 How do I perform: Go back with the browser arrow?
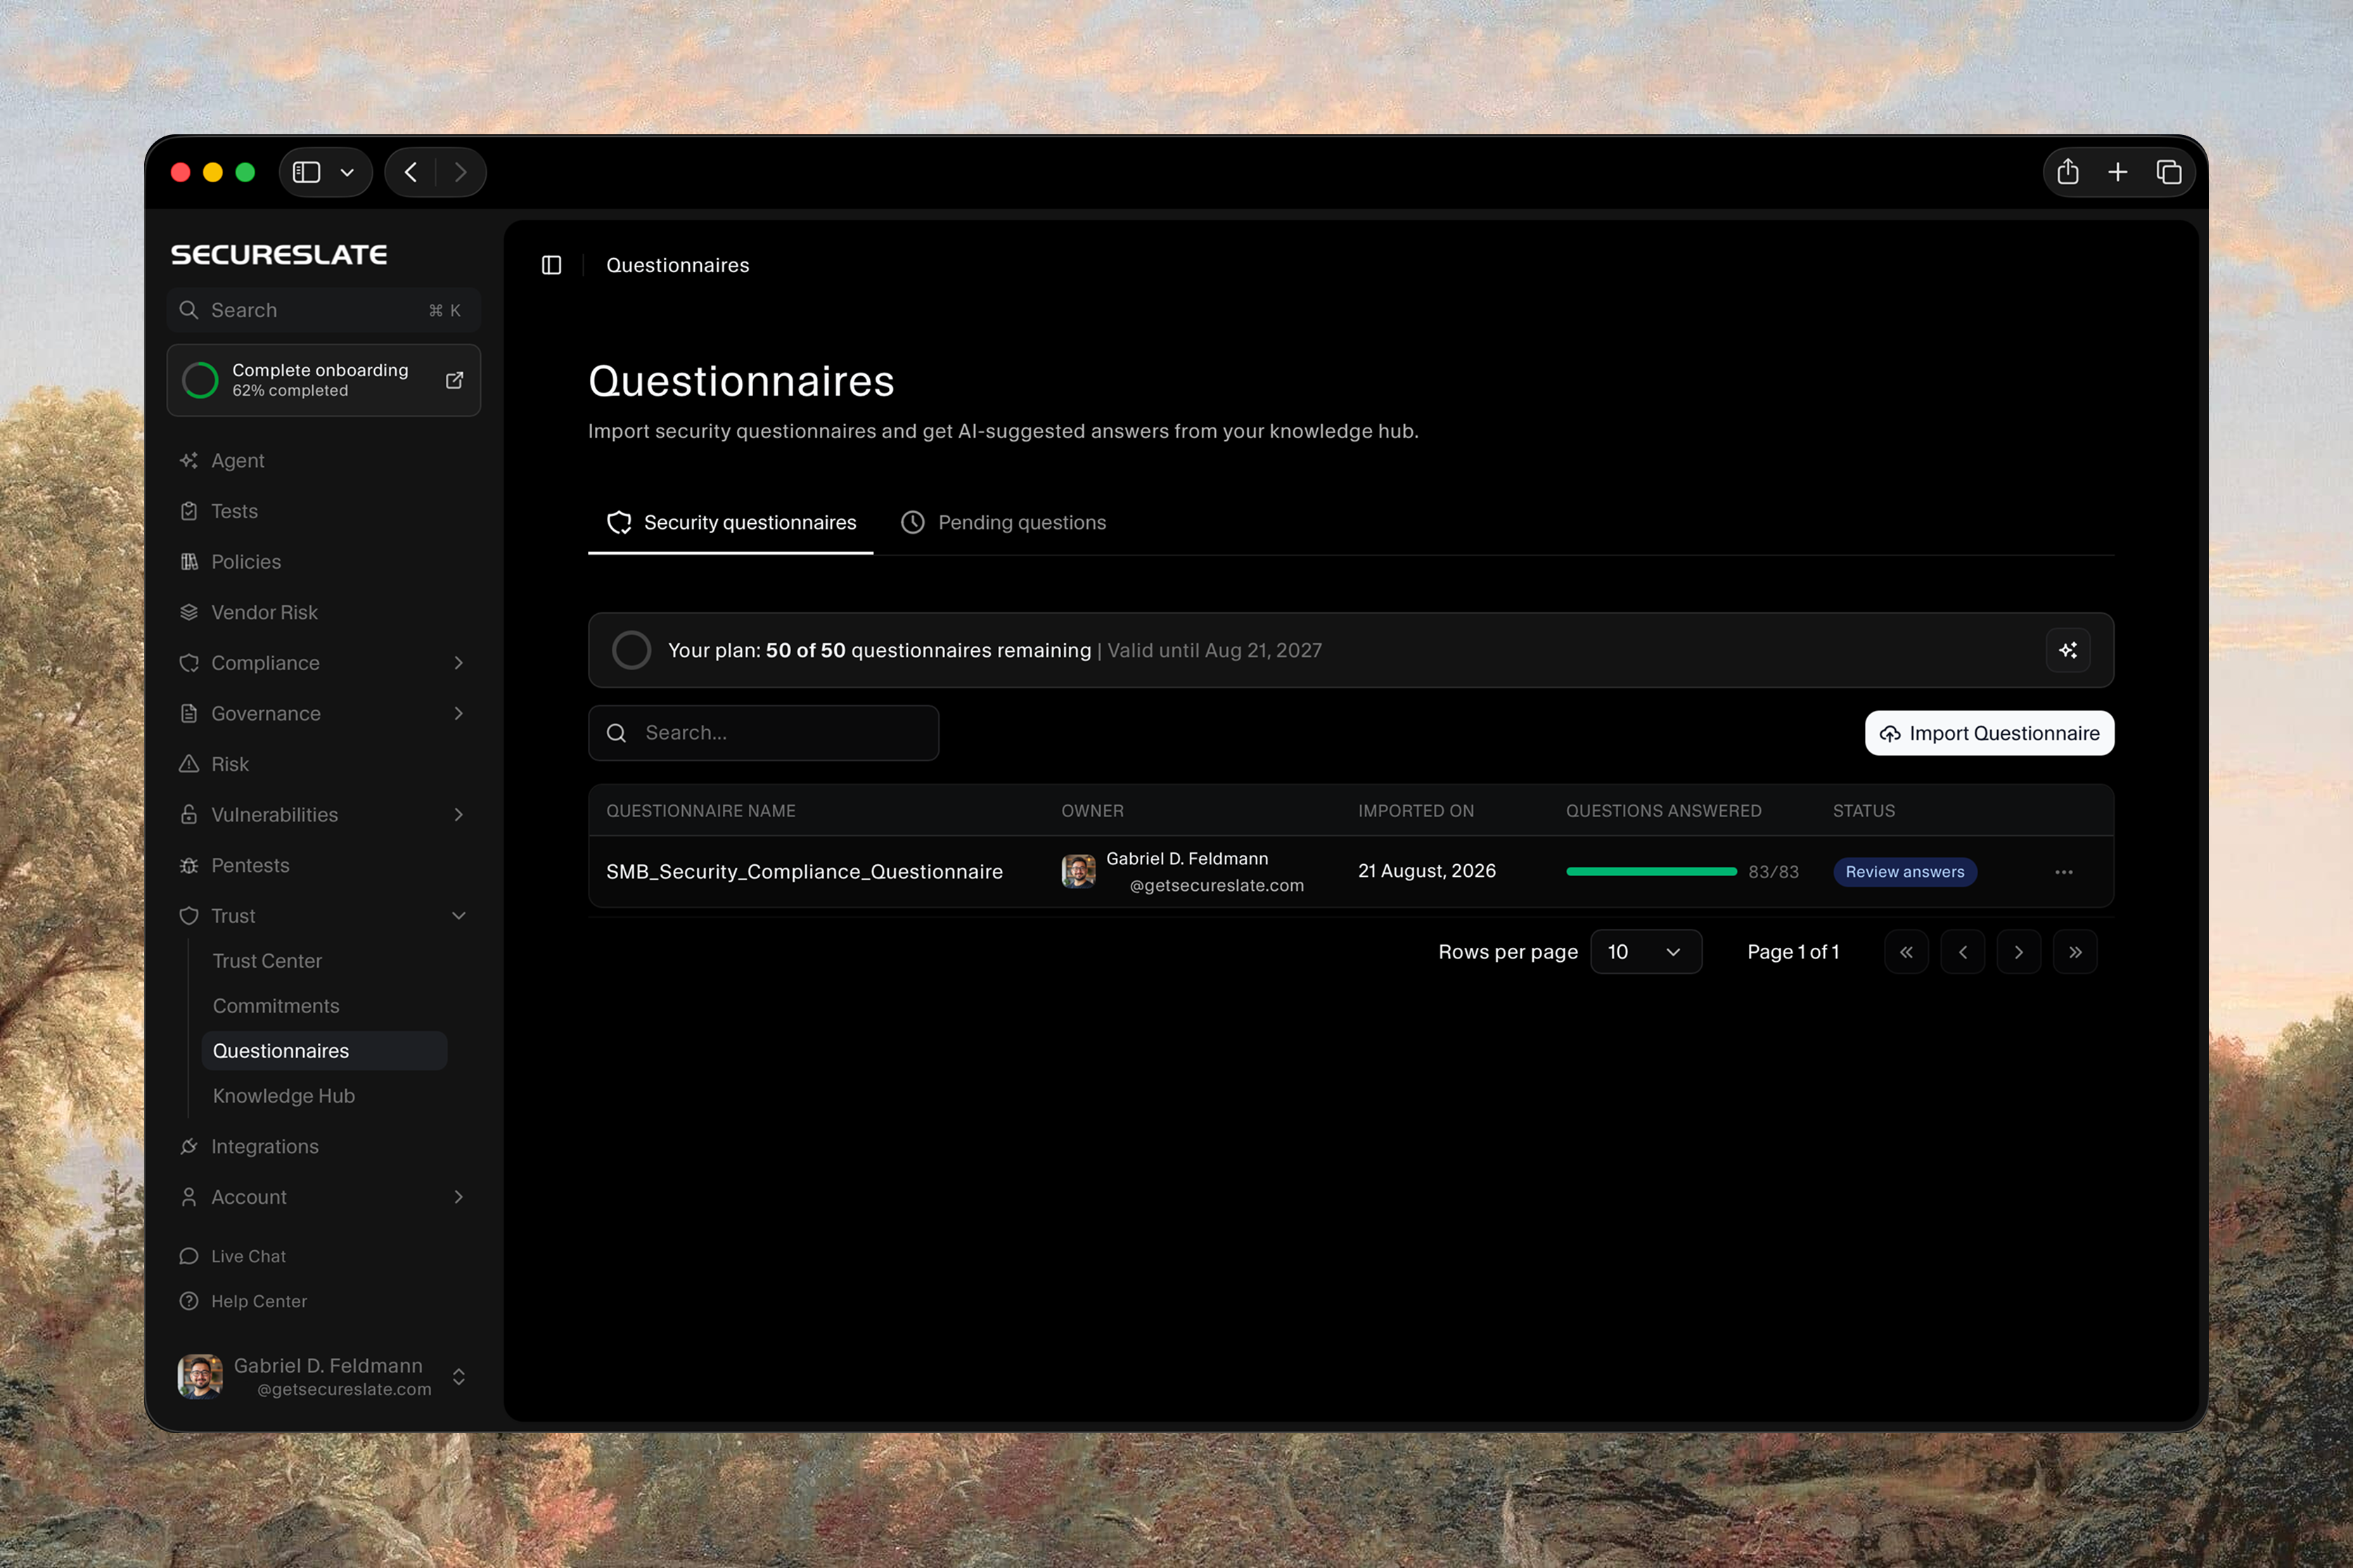tap(410, 172)
